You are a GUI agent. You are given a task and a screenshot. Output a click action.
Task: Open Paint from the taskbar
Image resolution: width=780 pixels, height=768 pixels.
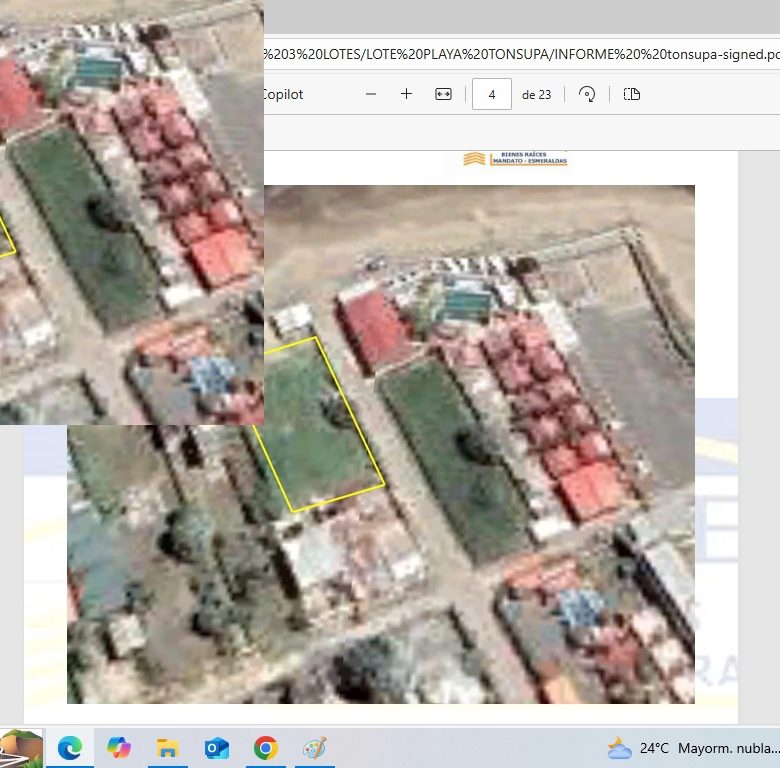point(314,748)
